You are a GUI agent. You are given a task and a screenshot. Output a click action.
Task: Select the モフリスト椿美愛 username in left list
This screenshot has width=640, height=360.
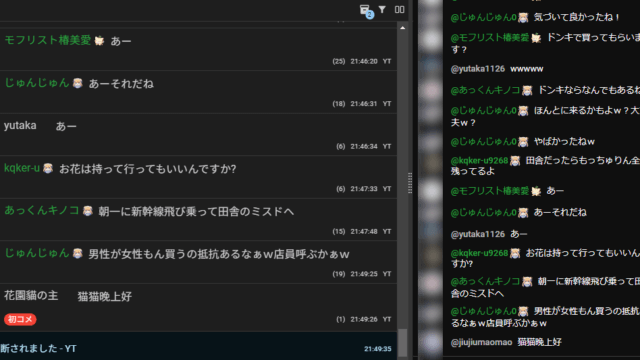[x=47, y=40]
